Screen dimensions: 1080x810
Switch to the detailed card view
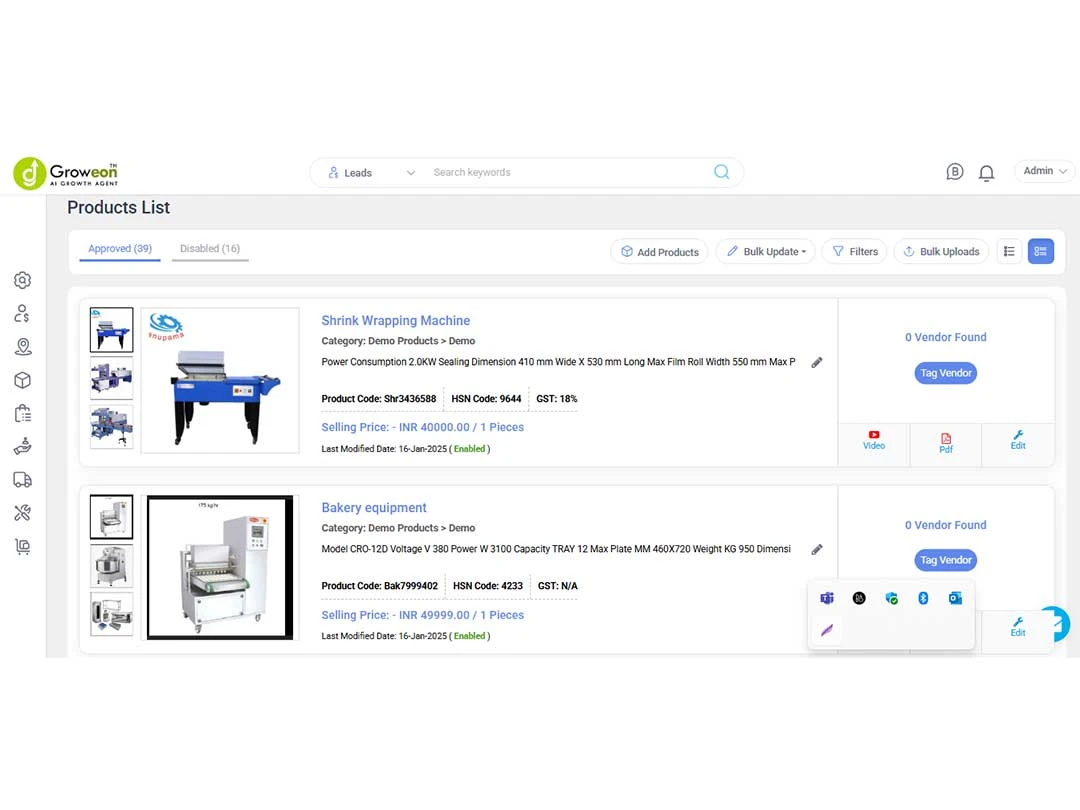[1041, 251]
